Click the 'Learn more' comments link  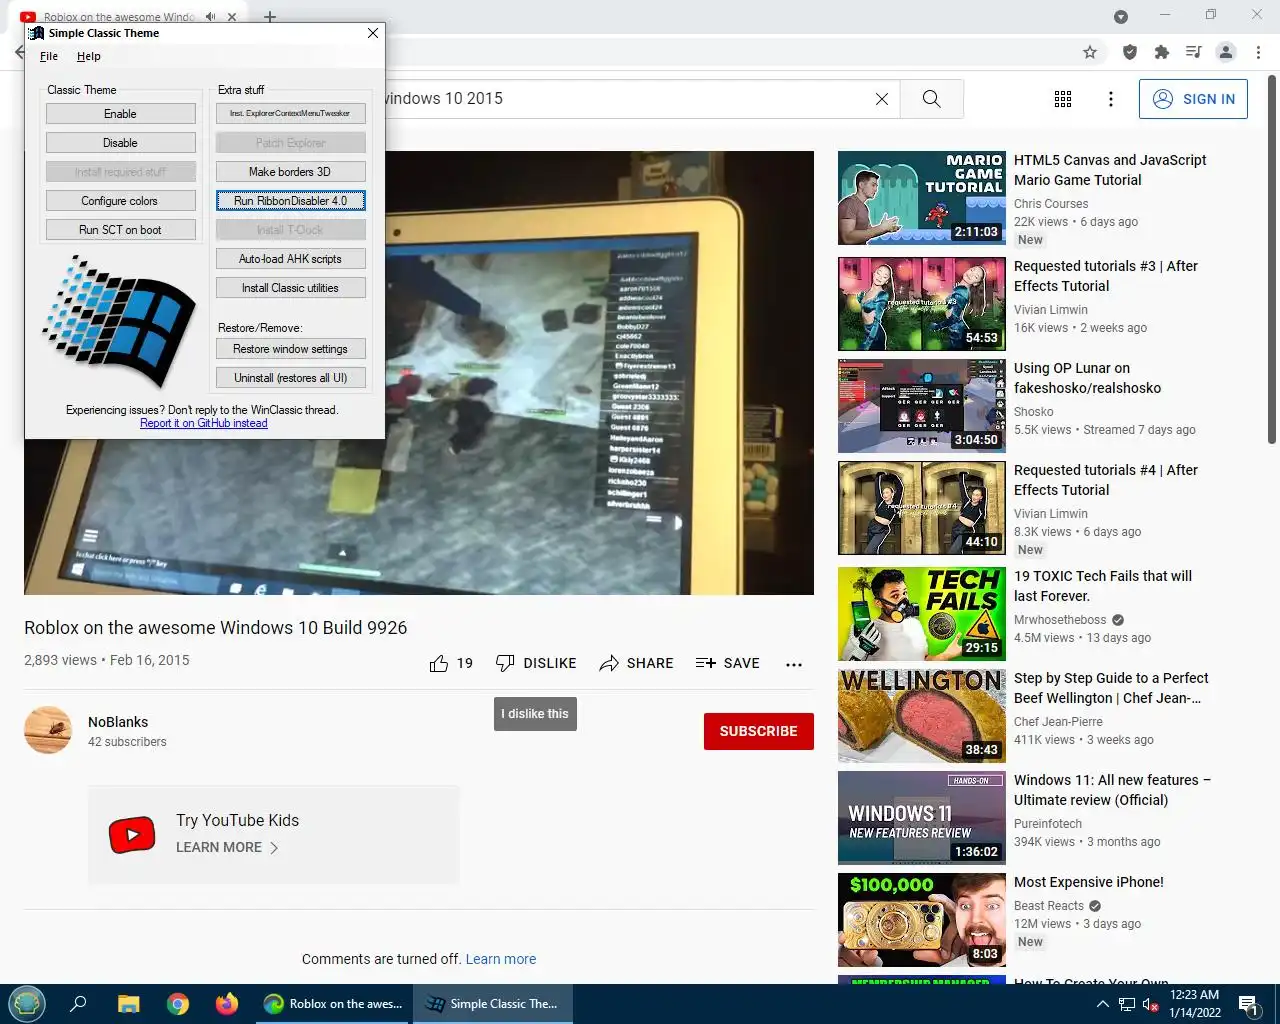(x=501, y=959)
